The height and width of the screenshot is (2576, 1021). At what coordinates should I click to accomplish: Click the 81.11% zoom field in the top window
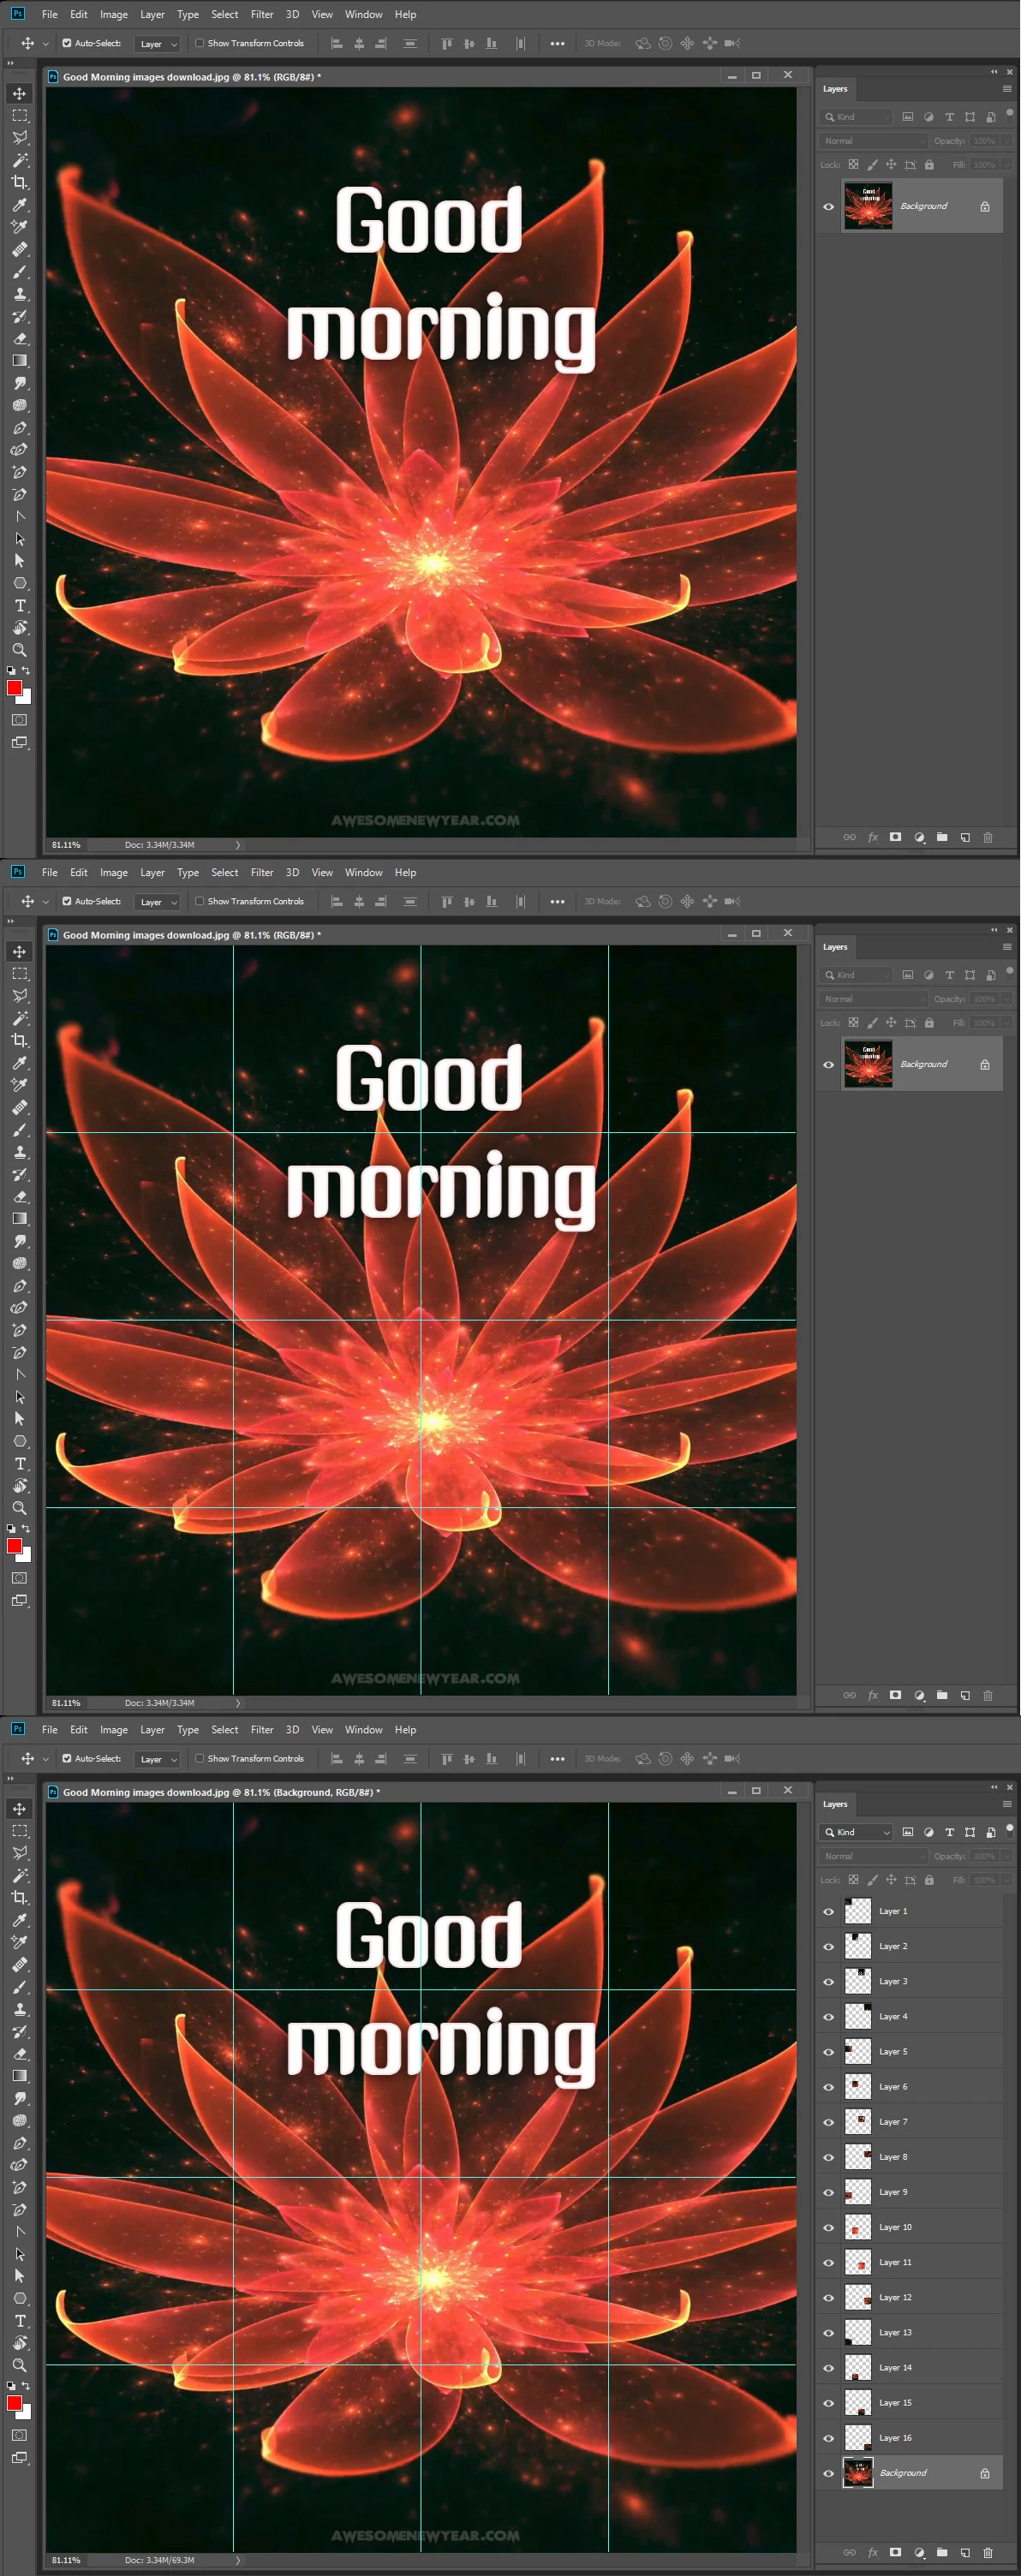point(66,845)
